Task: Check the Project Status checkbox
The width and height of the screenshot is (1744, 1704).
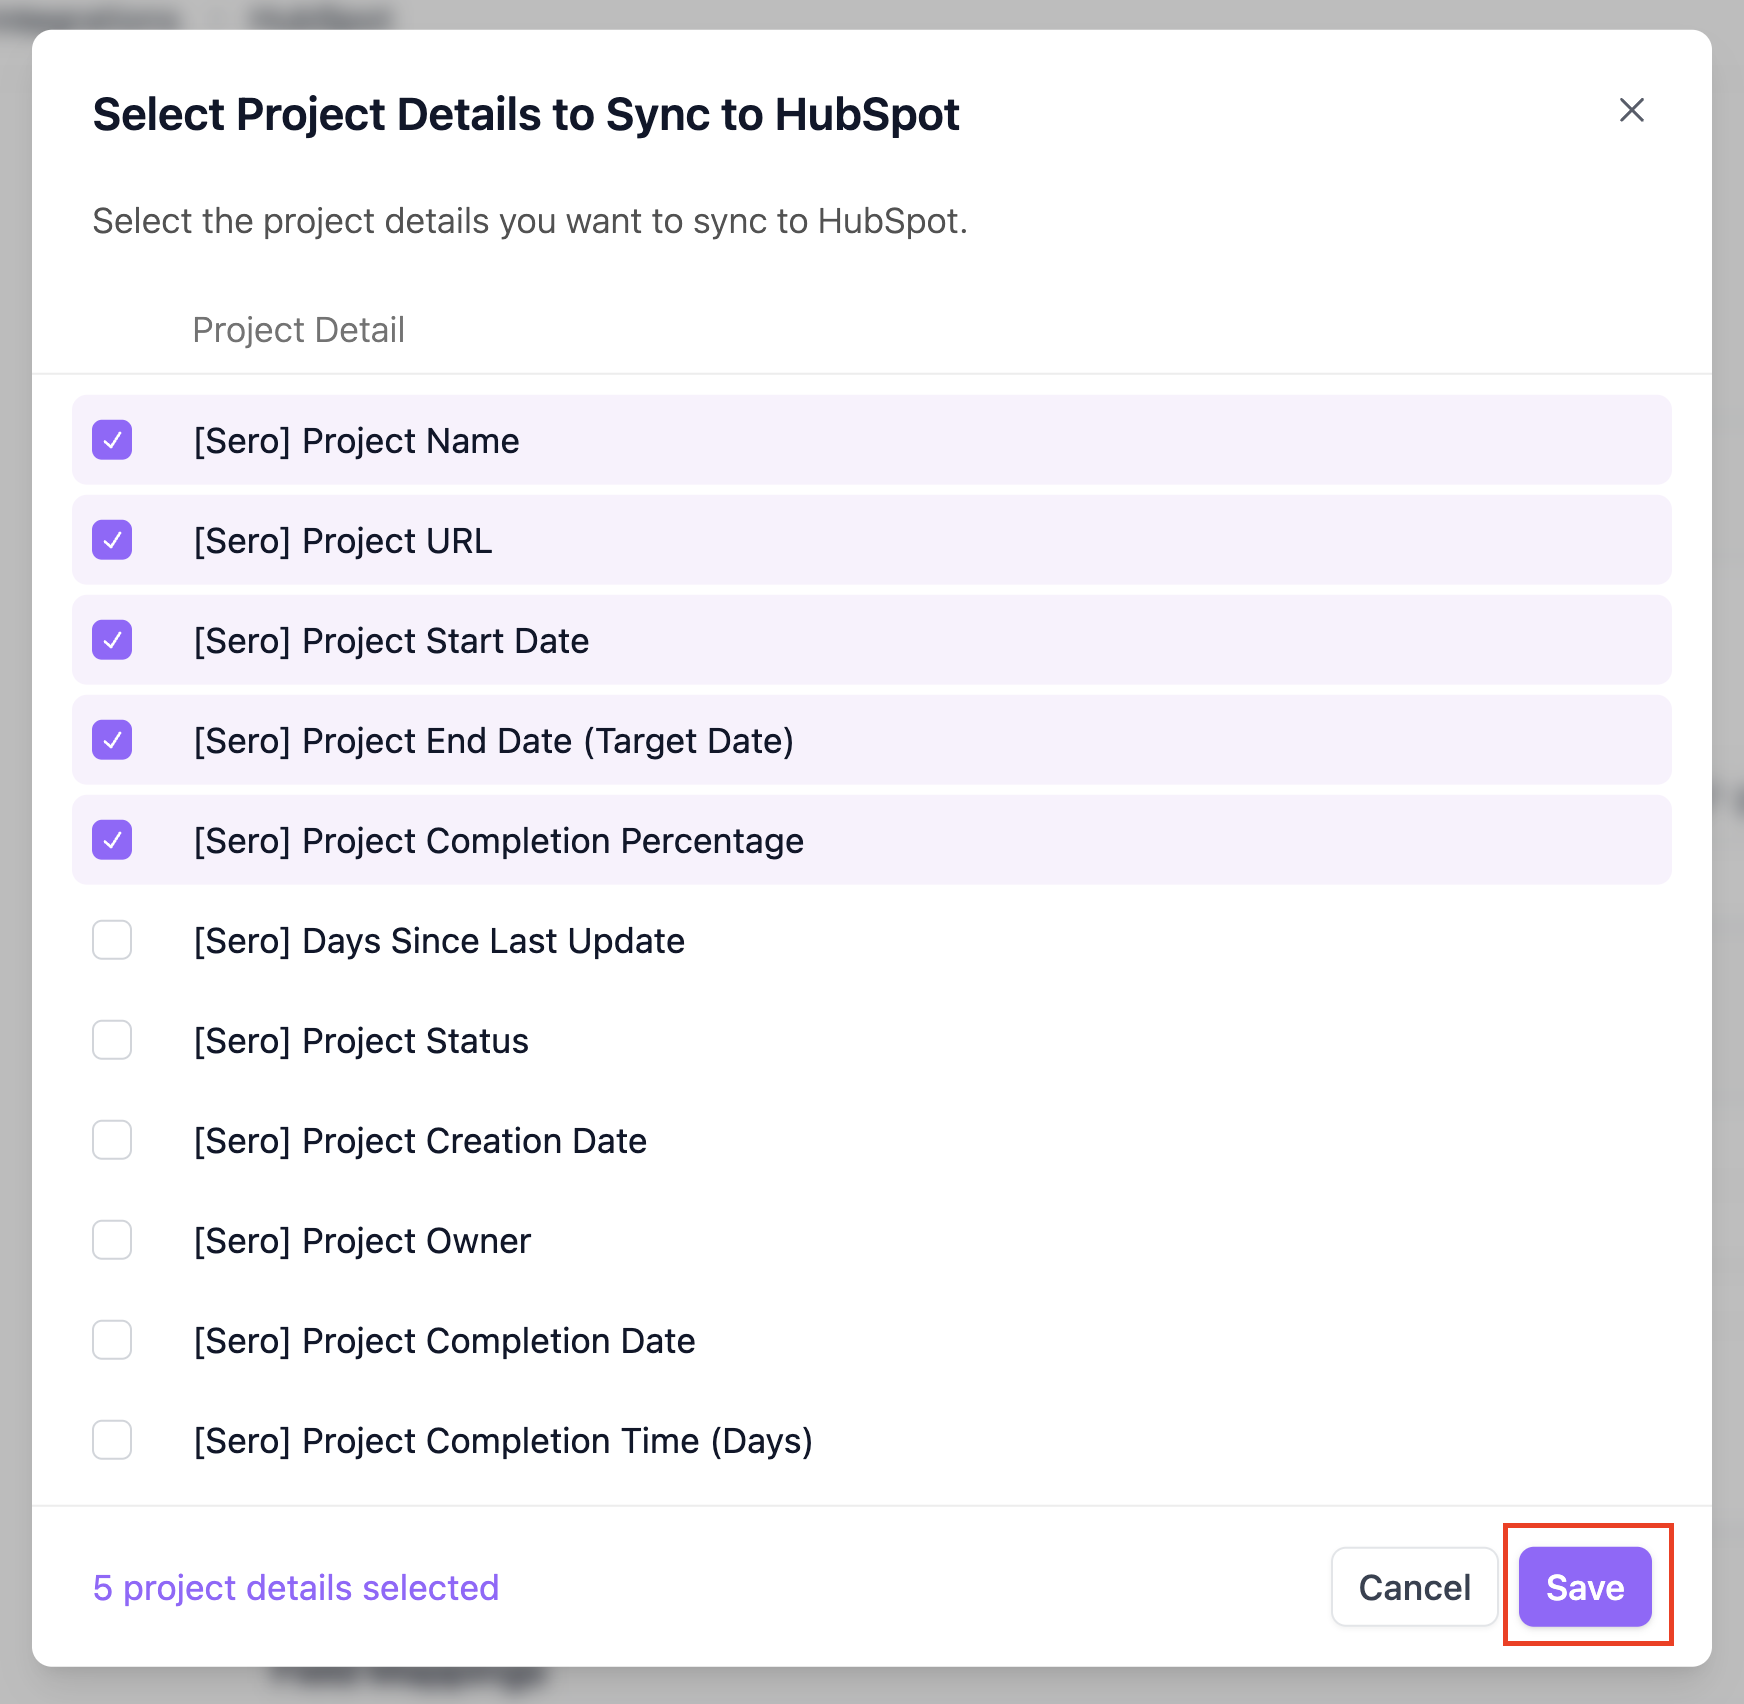Action: coord(112,1040)
